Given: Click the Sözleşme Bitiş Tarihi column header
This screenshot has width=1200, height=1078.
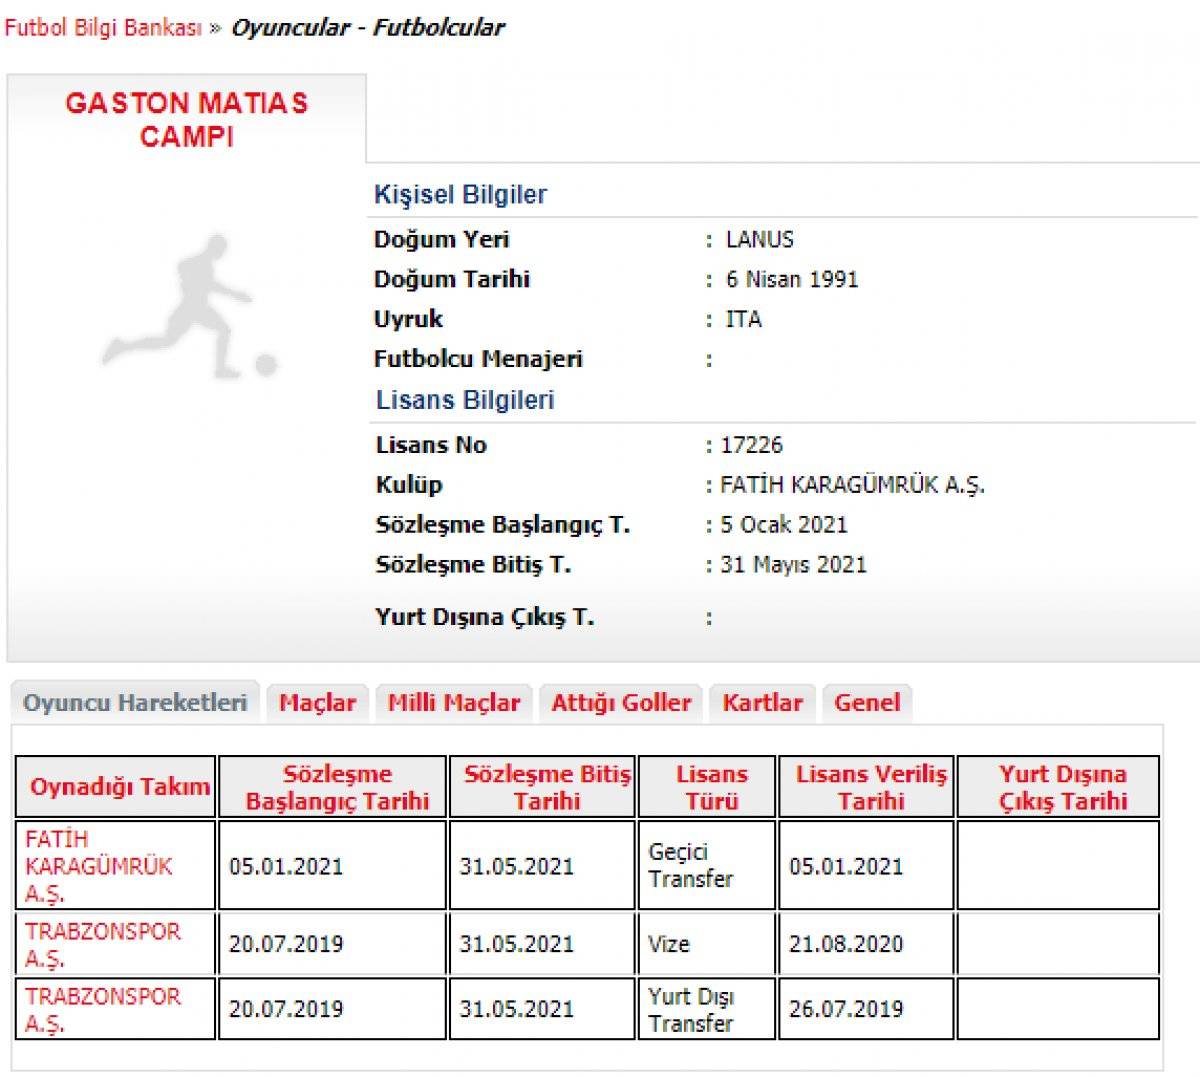Looking at the screenshot, I should click(x=547, y=787).
